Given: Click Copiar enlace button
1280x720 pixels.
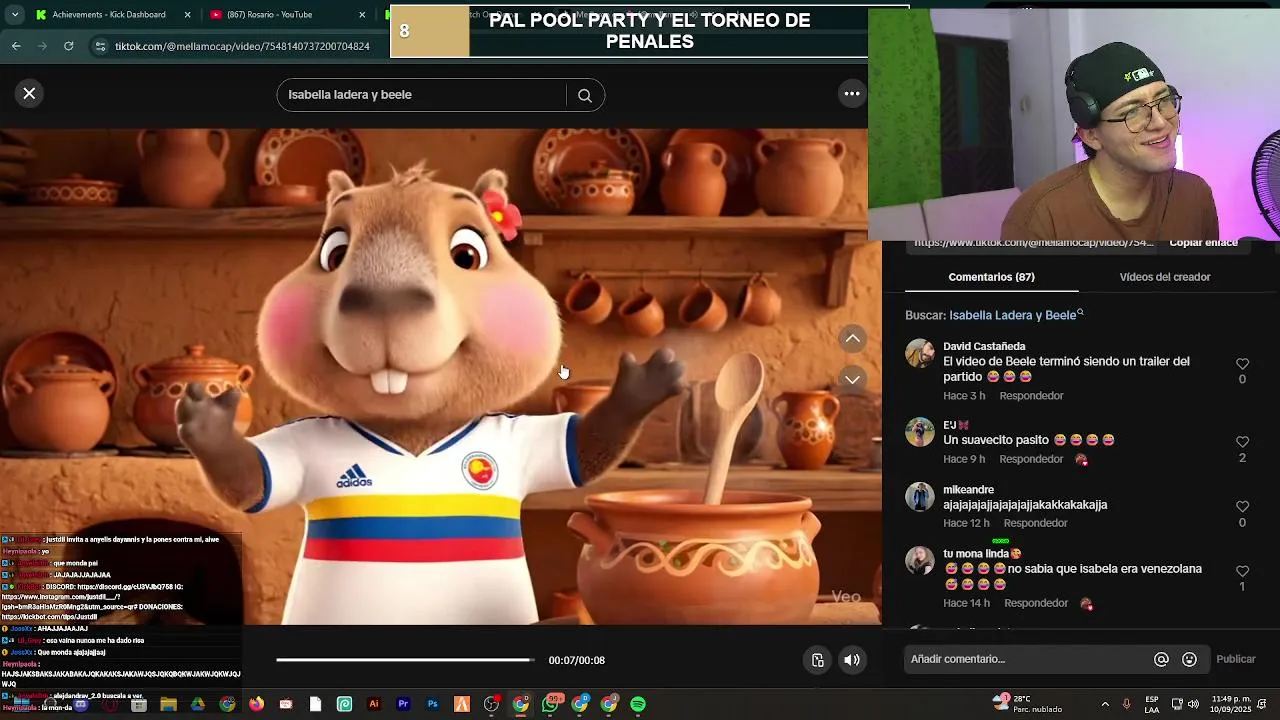Looking at the screenshot, I should coord(1204,243).
